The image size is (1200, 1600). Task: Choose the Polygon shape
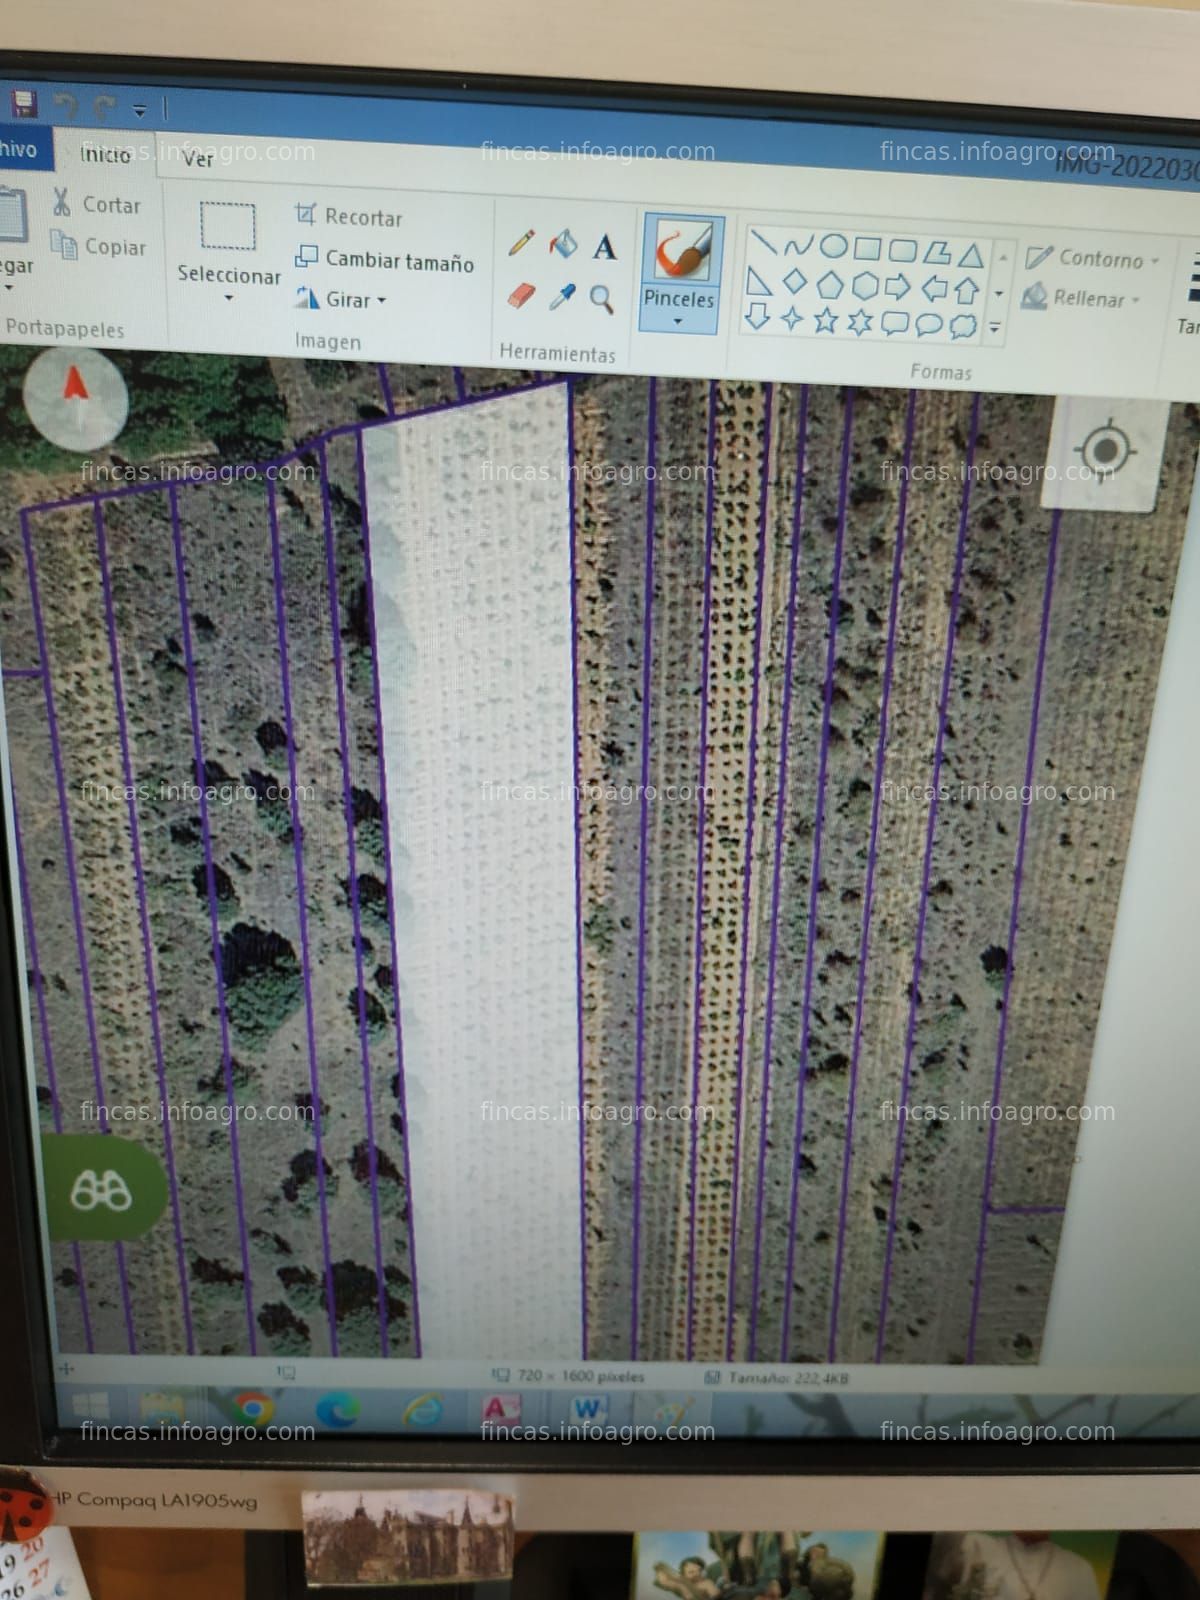coord(937,252)
